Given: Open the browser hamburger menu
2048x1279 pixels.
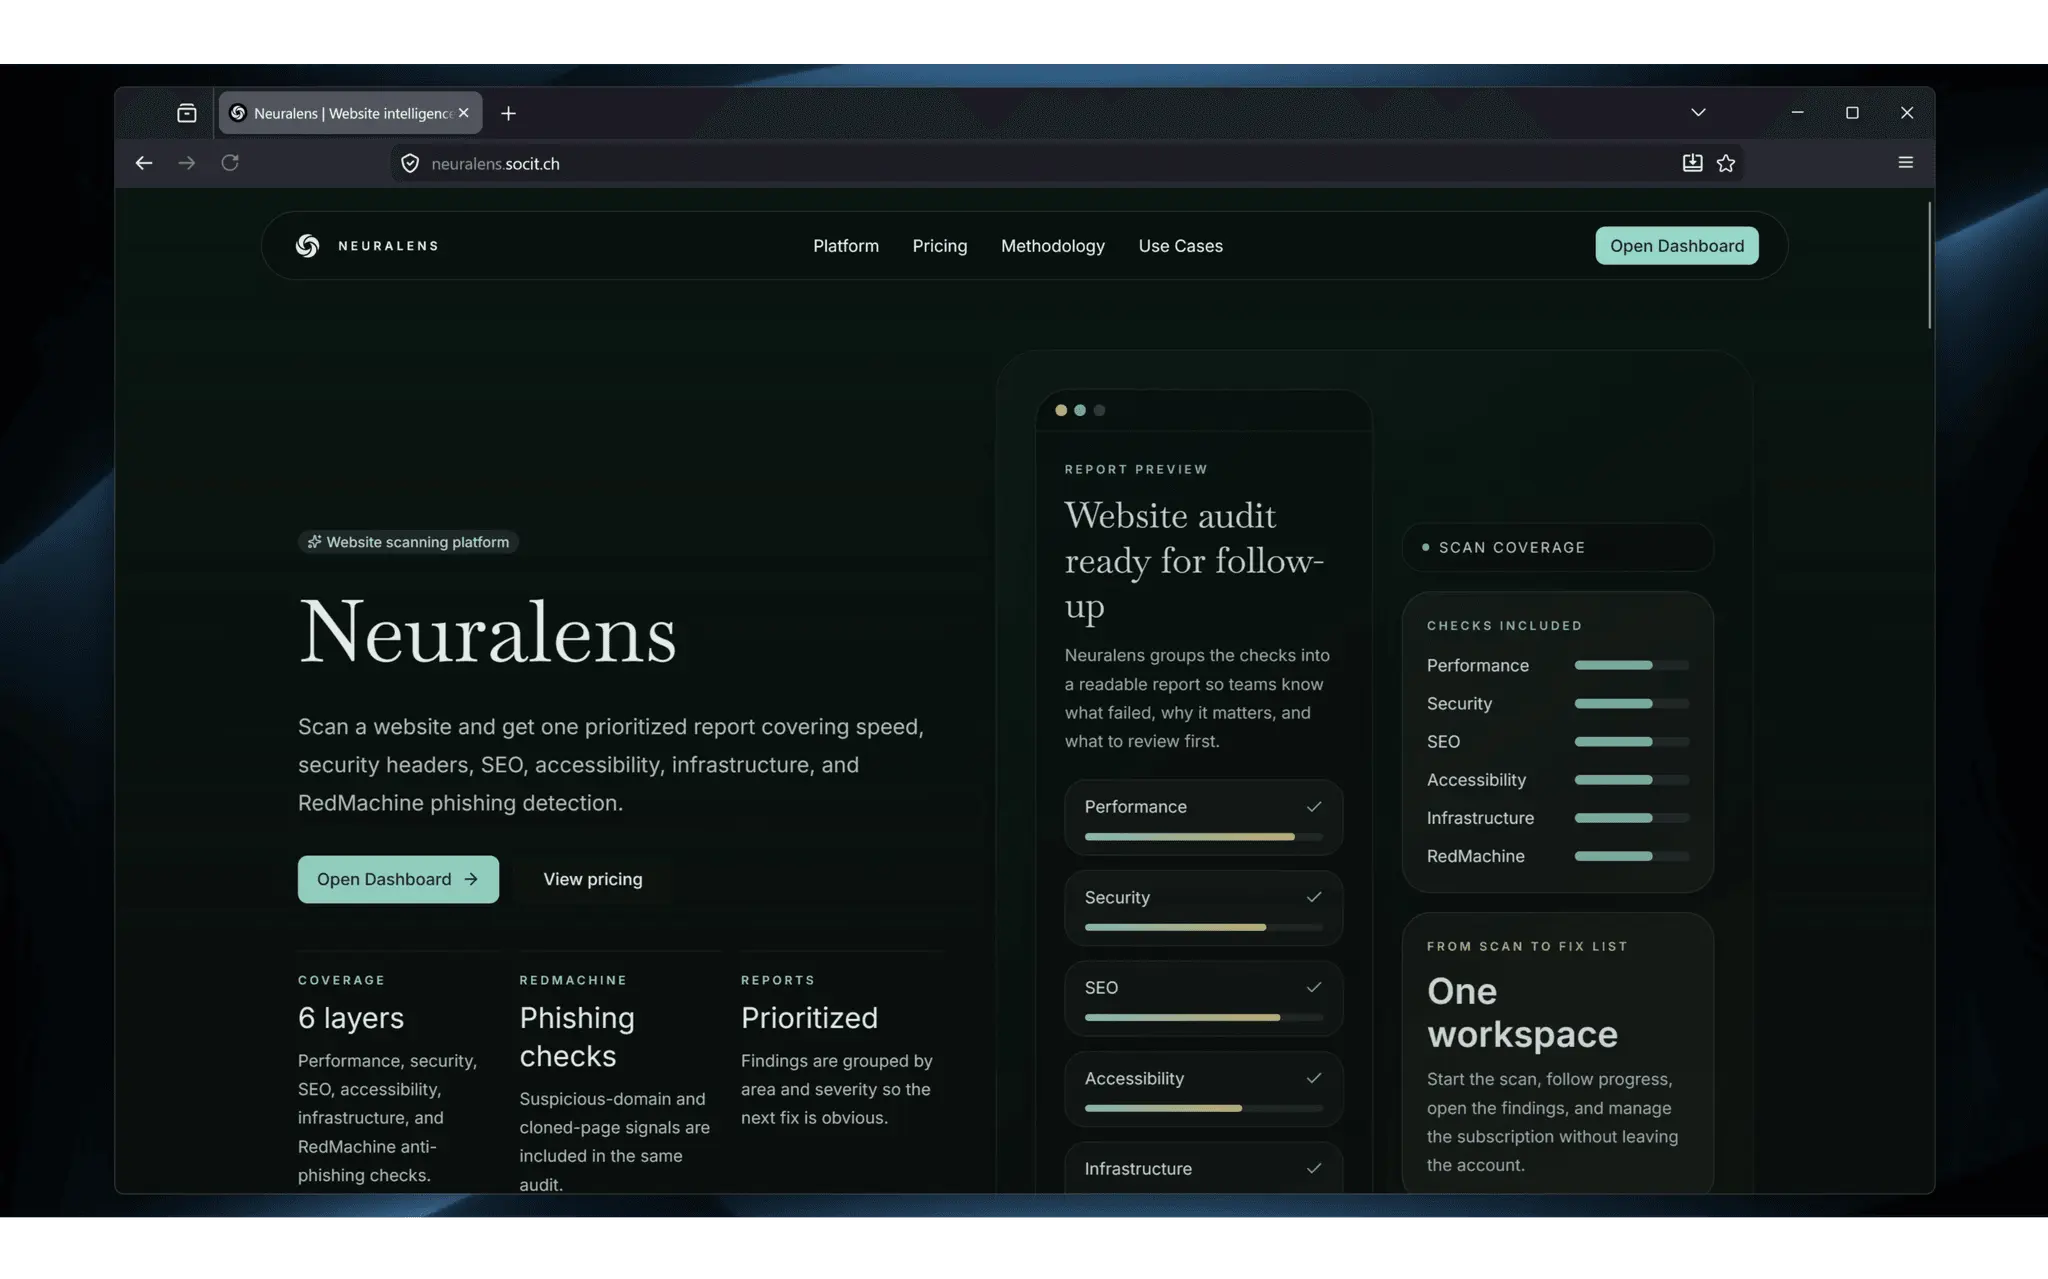Looking at the screenshot, I should tap(1906, 162).
